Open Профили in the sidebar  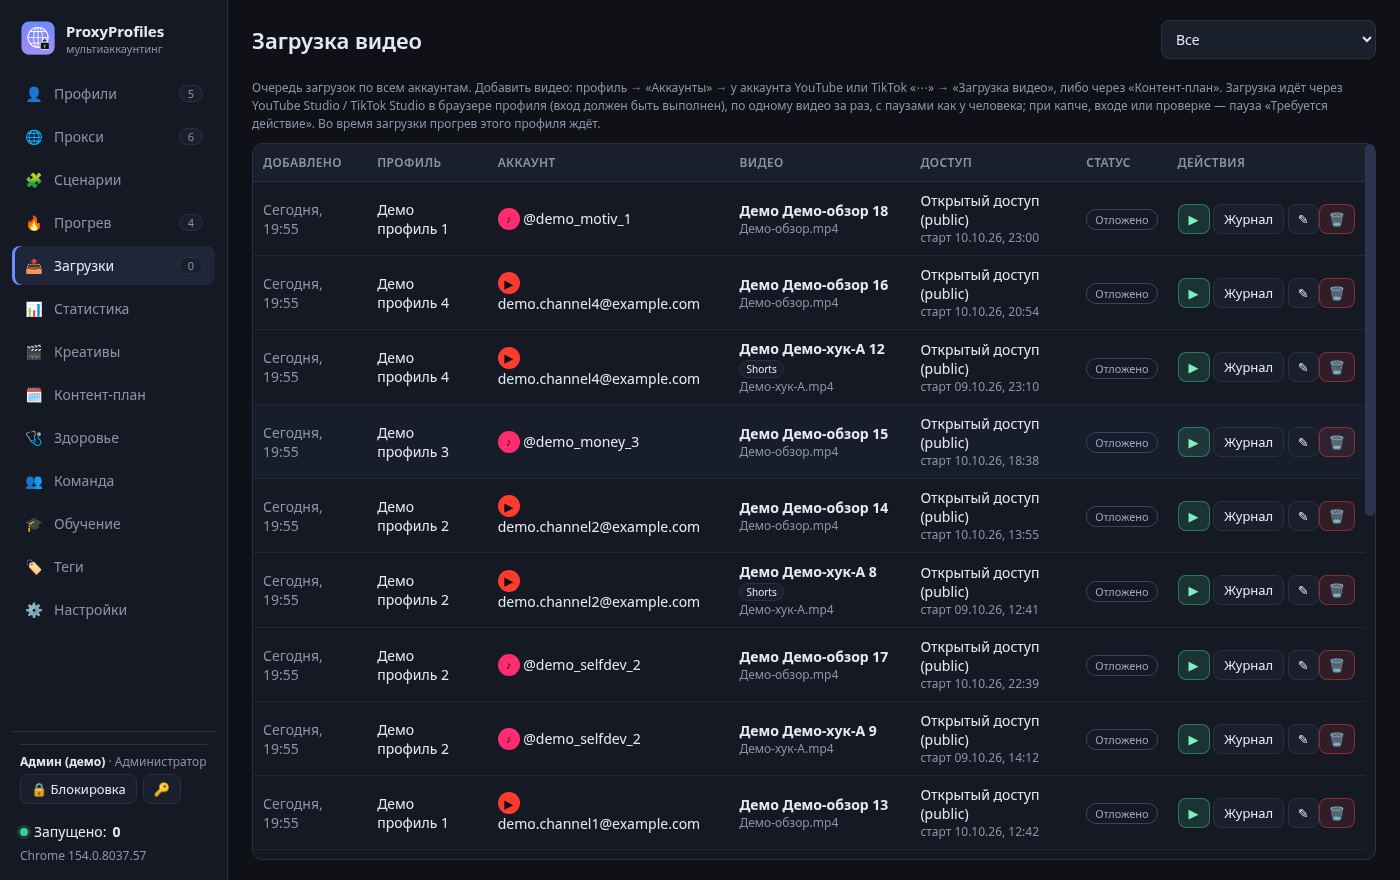pyautogui.click(x=113, y=94)
